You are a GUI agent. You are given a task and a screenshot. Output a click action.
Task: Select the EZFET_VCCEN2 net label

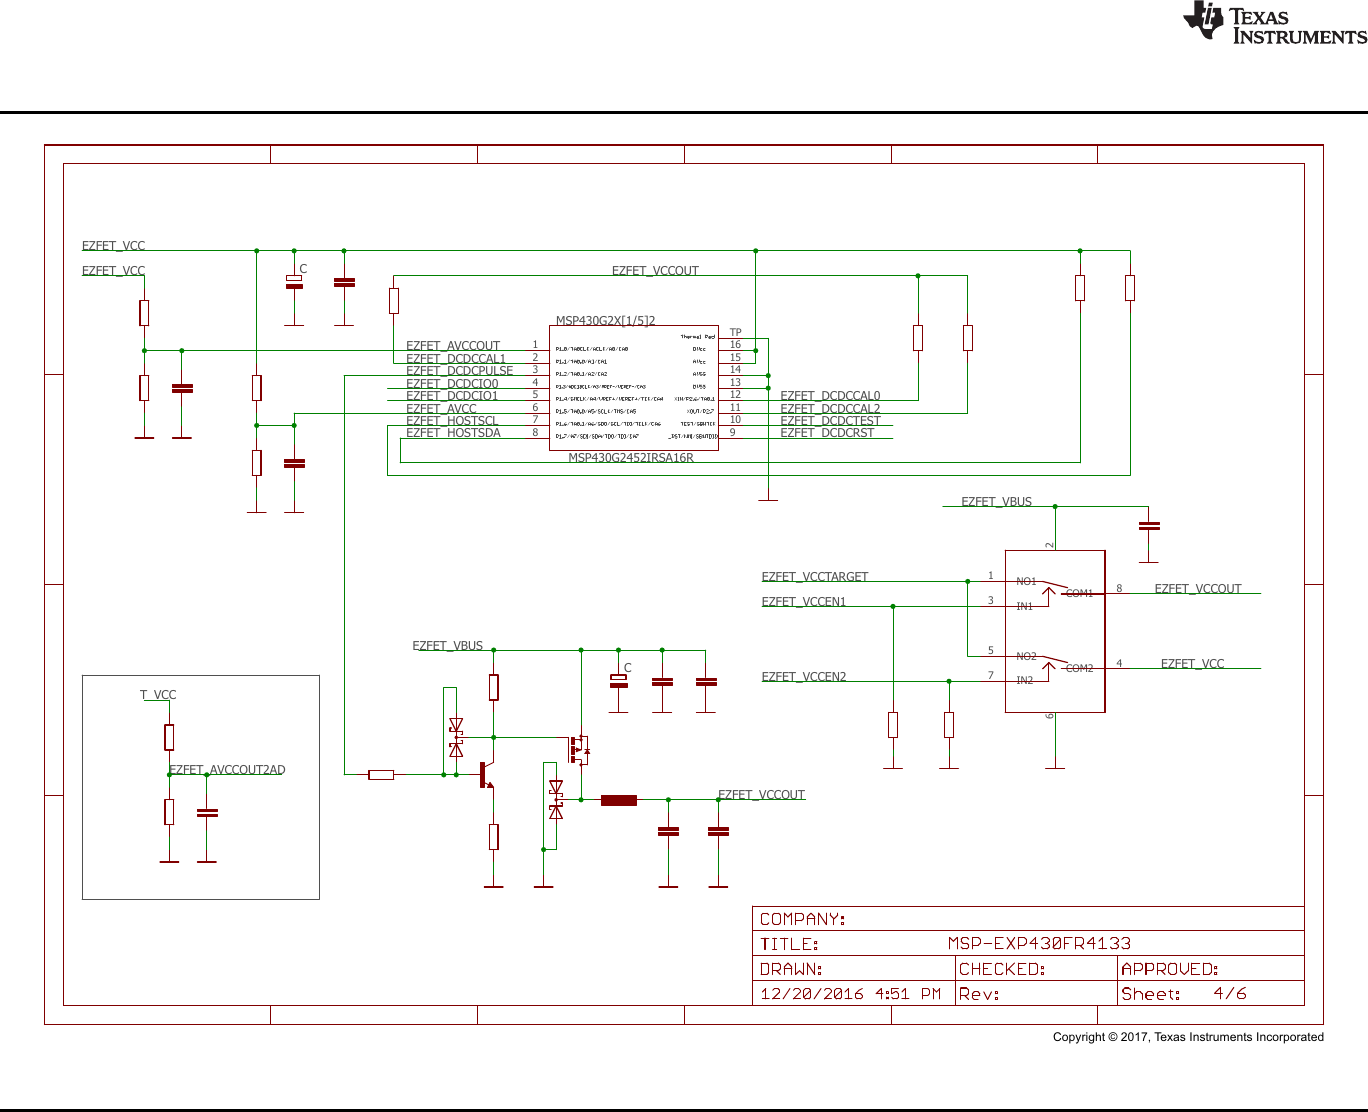pos(803,677)
